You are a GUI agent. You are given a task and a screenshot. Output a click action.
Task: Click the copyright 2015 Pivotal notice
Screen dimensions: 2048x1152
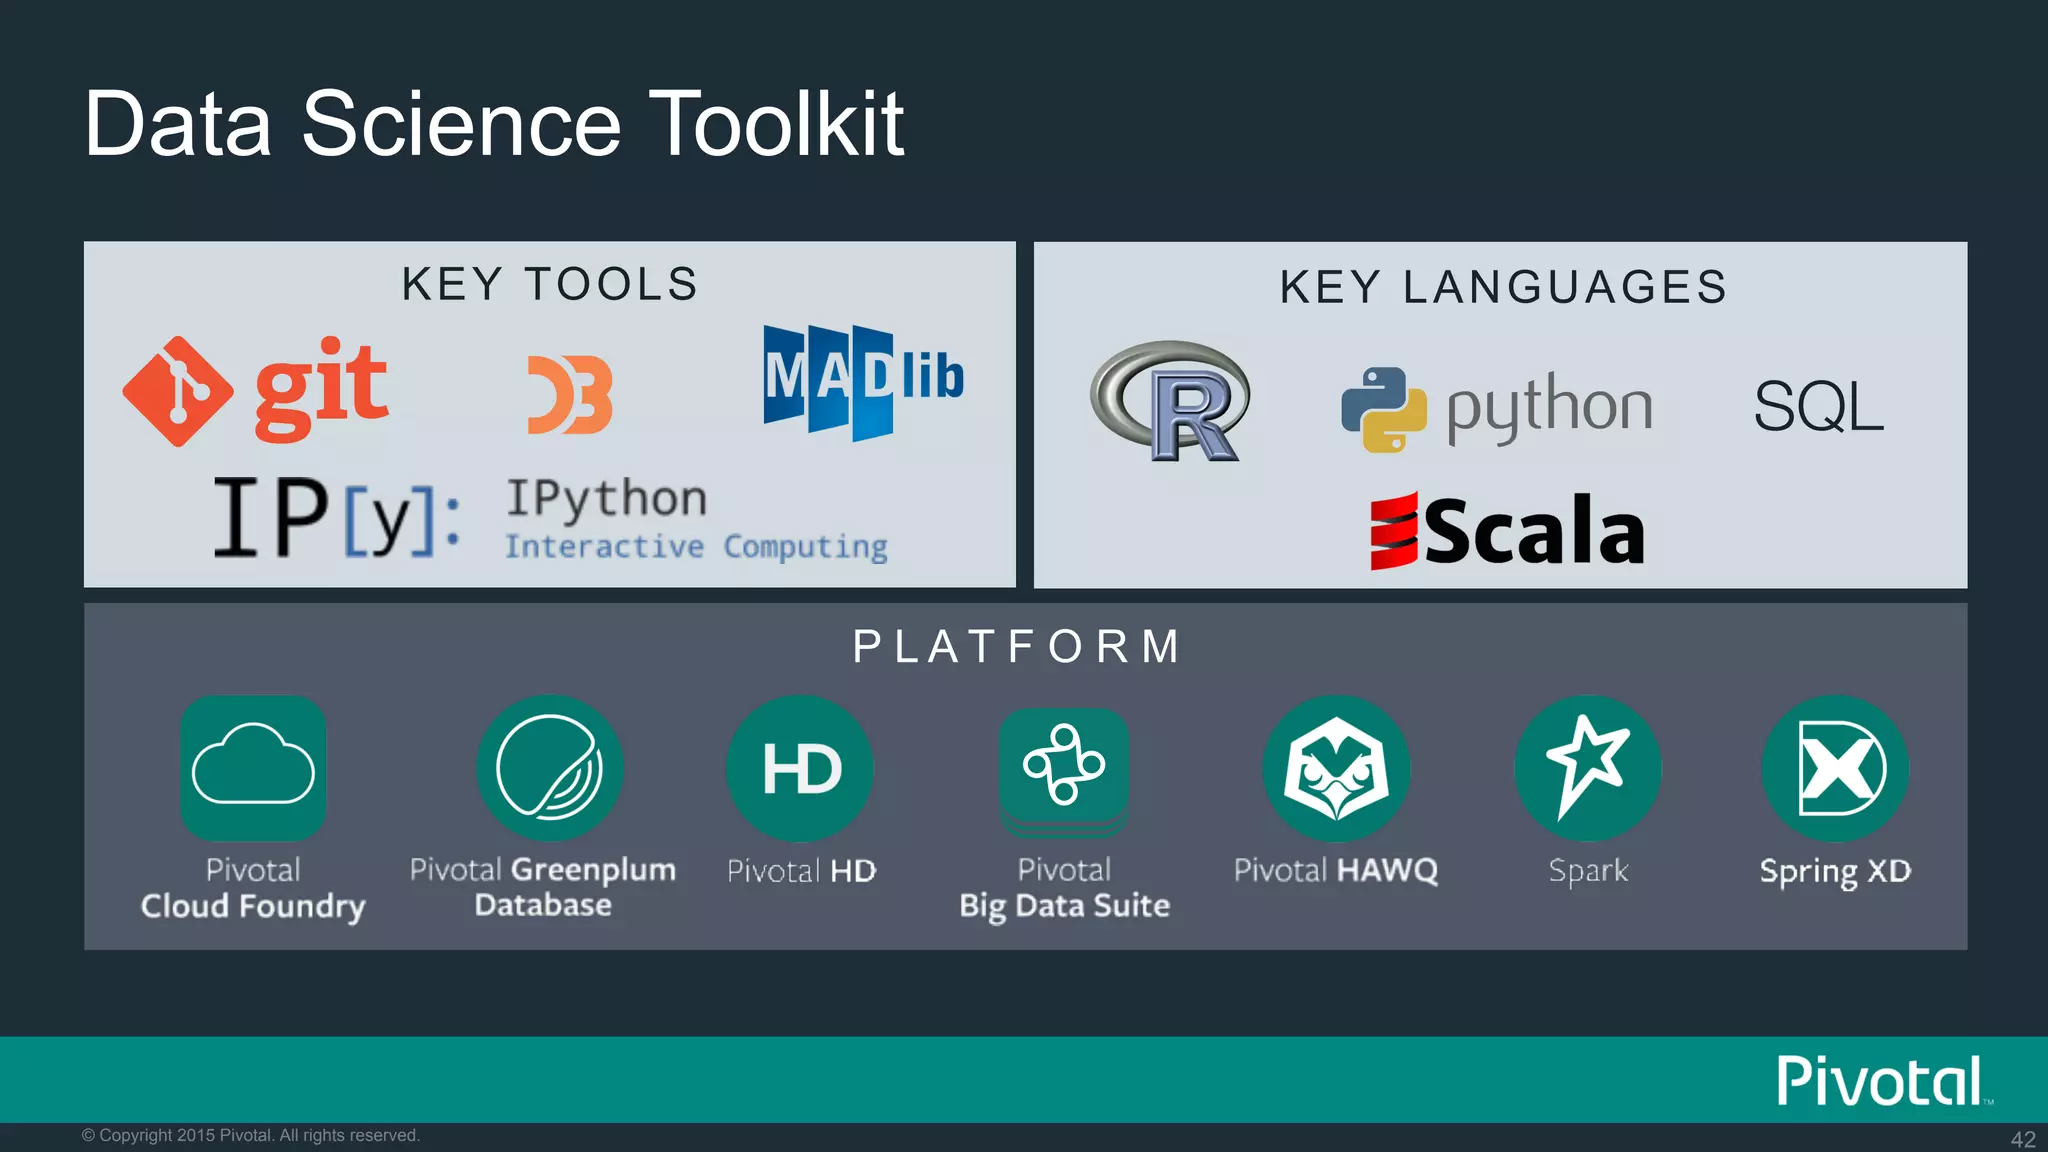(251, 1135)
